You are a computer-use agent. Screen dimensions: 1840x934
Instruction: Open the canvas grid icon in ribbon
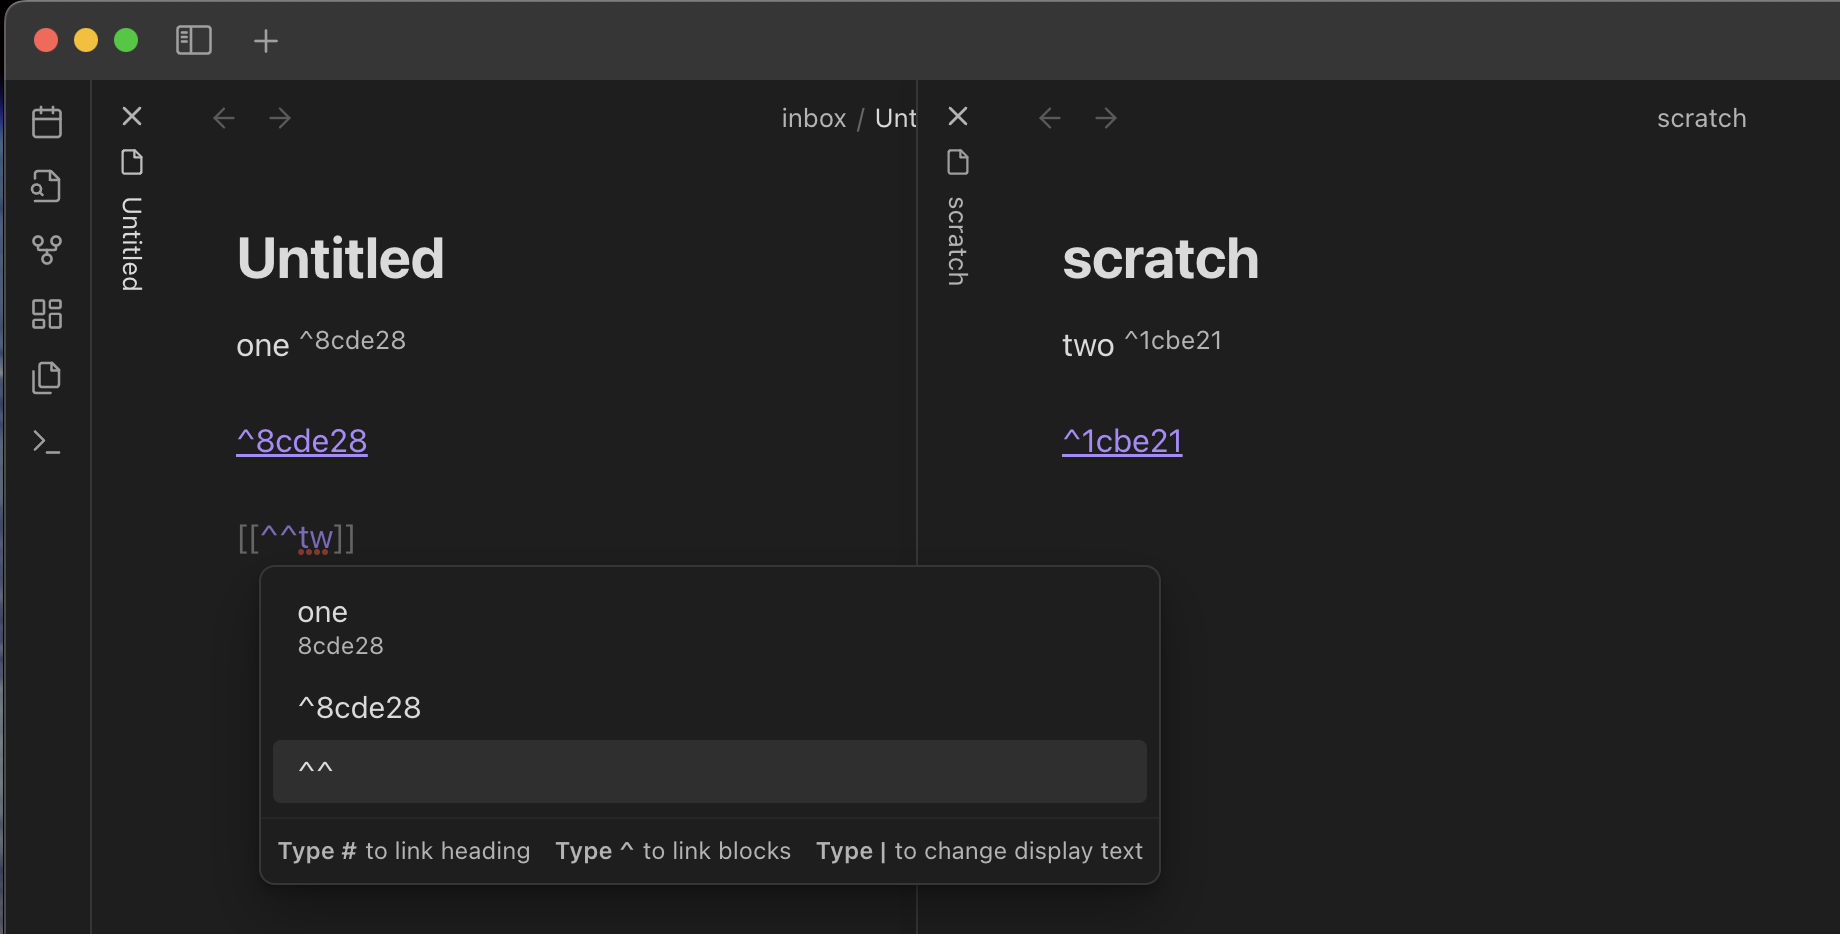47,314
